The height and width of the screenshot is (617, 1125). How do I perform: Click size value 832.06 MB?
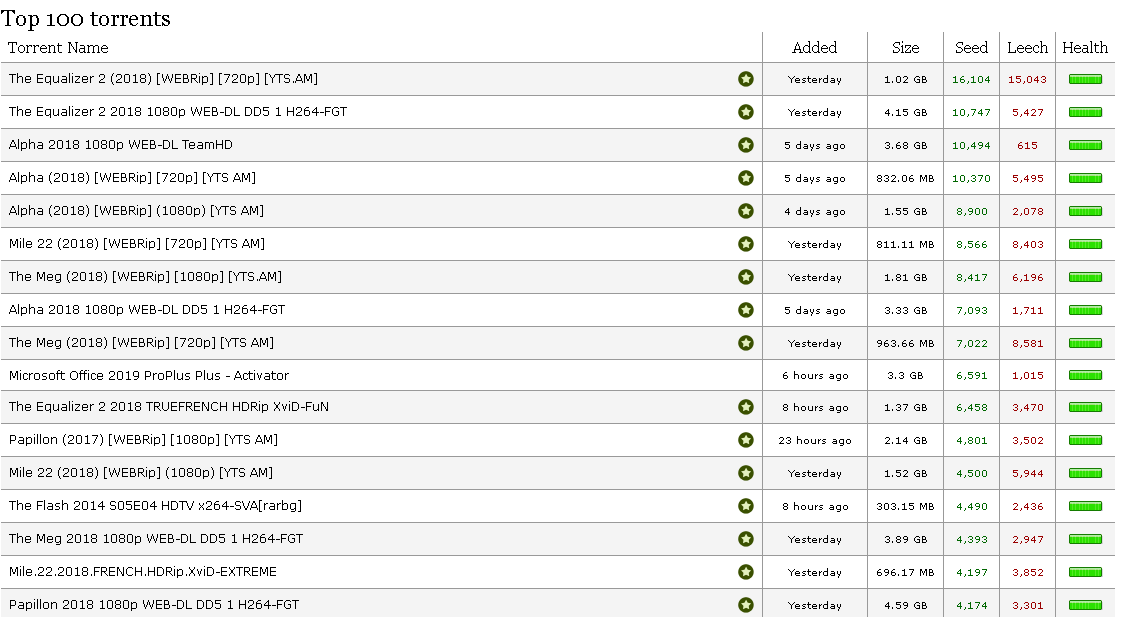(905, 179)
